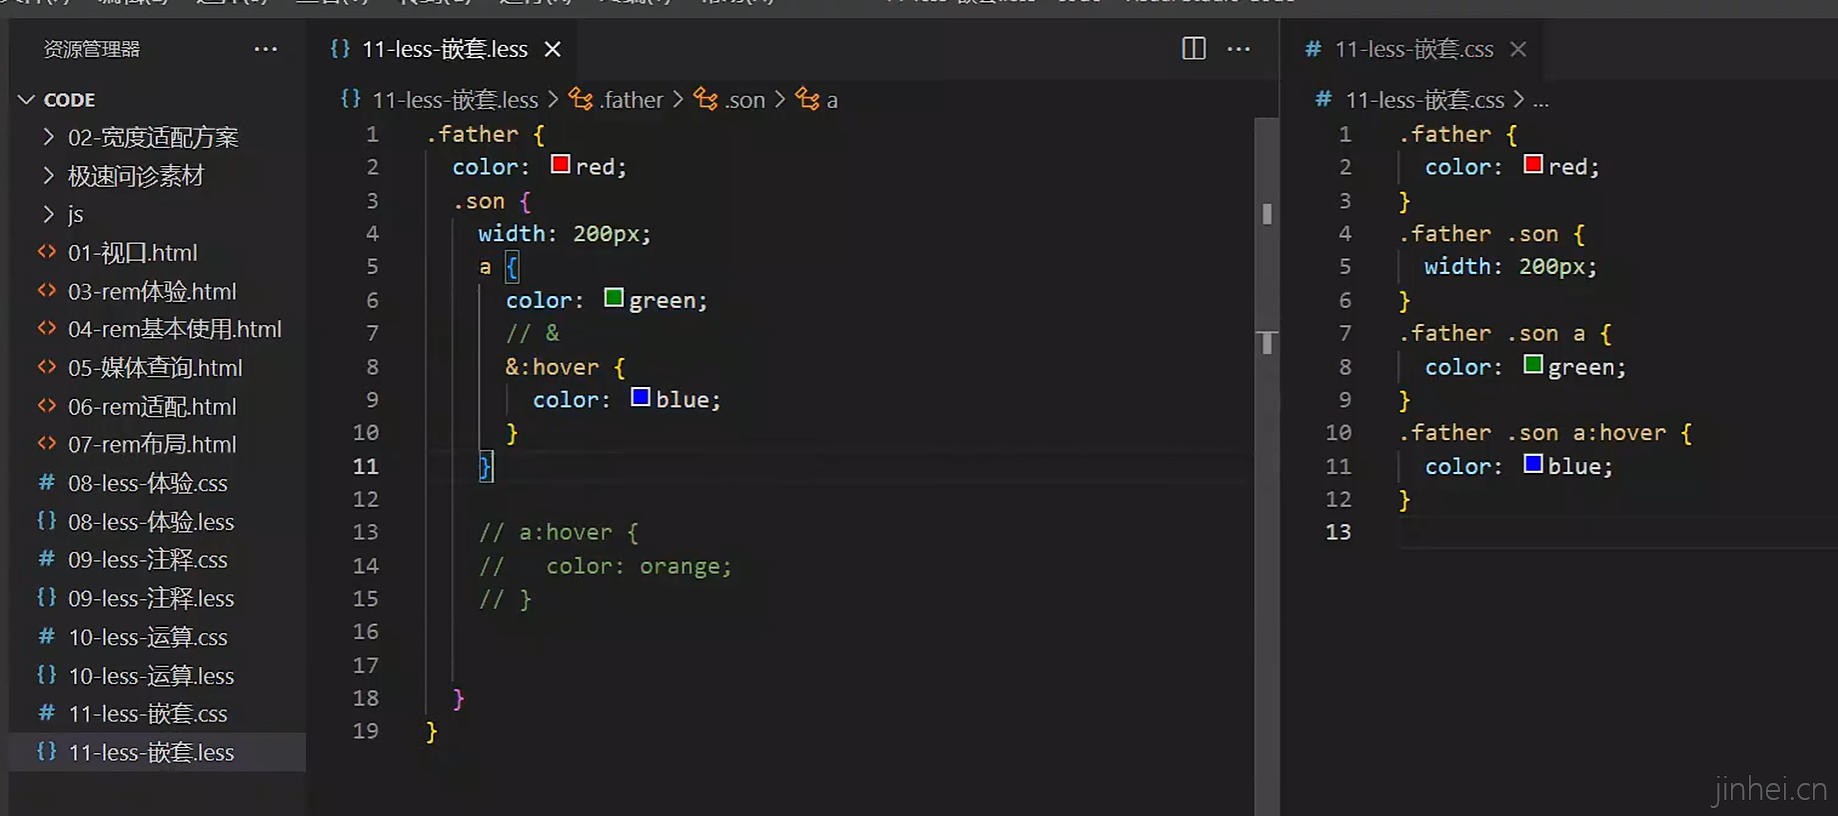
Task: Open the explorer panel more actions menu
Action: coord(265,49)
